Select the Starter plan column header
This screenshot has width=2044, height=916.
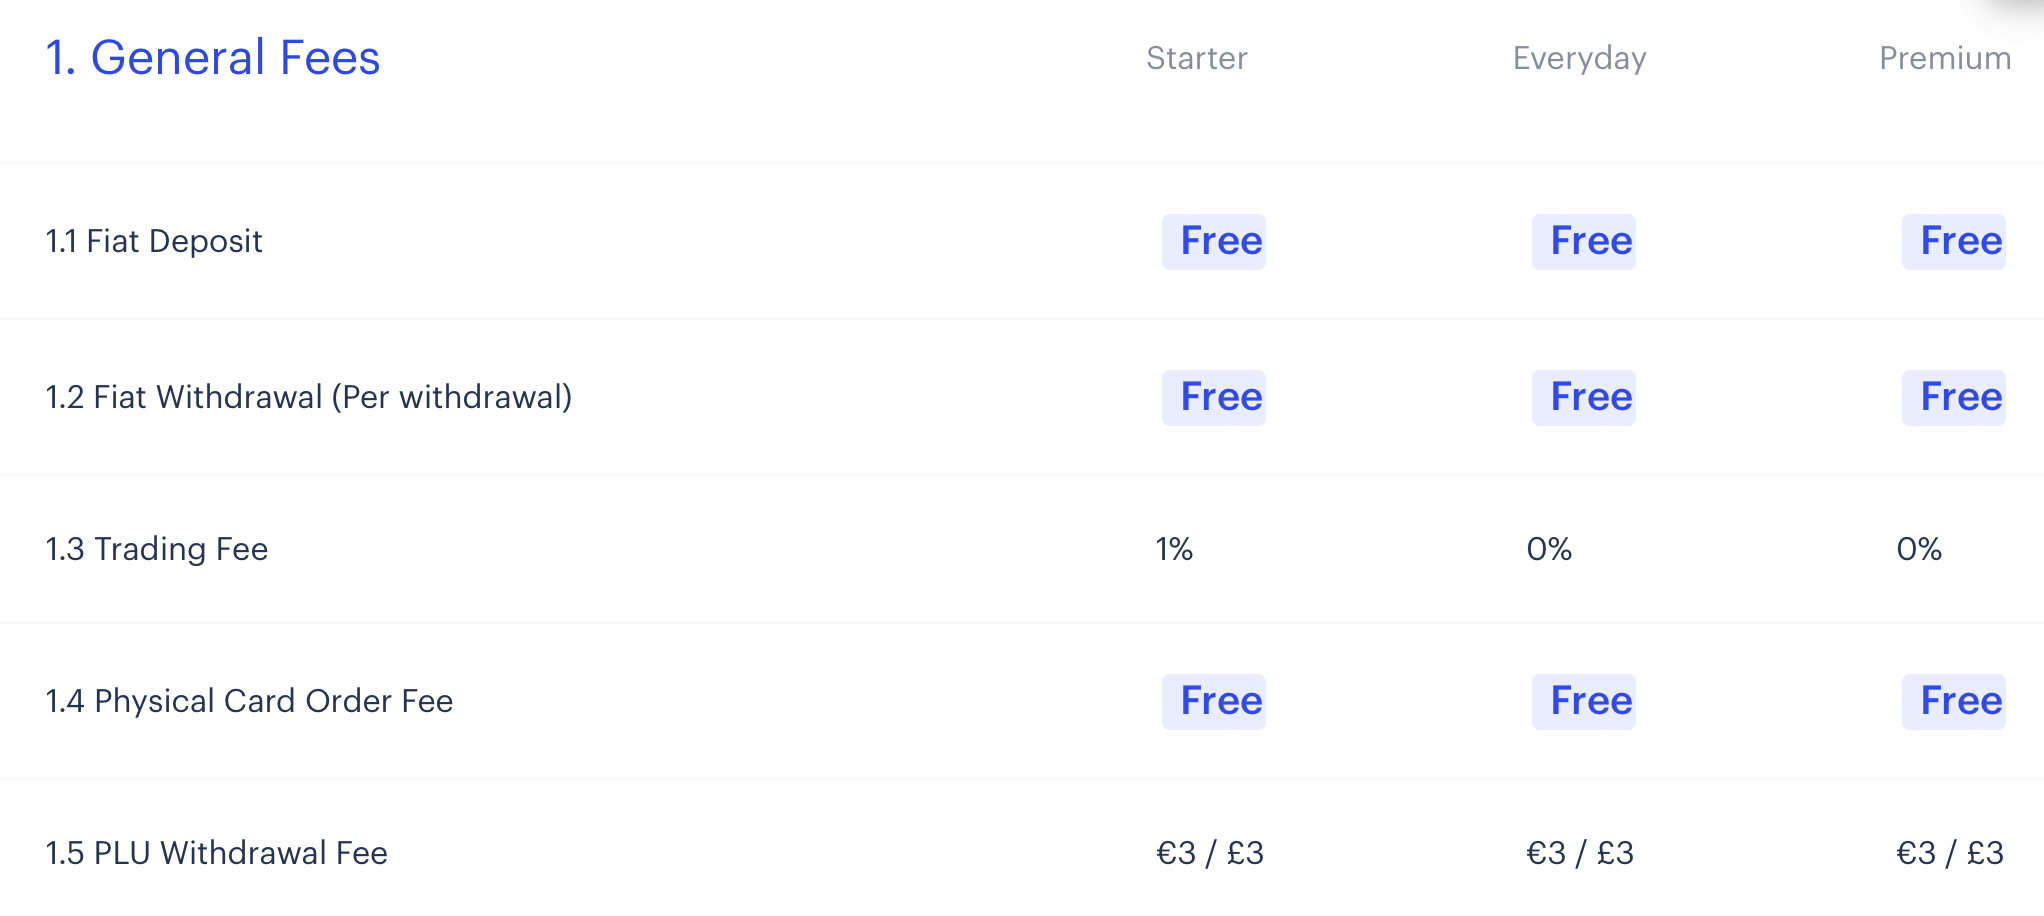point(1196,59)
